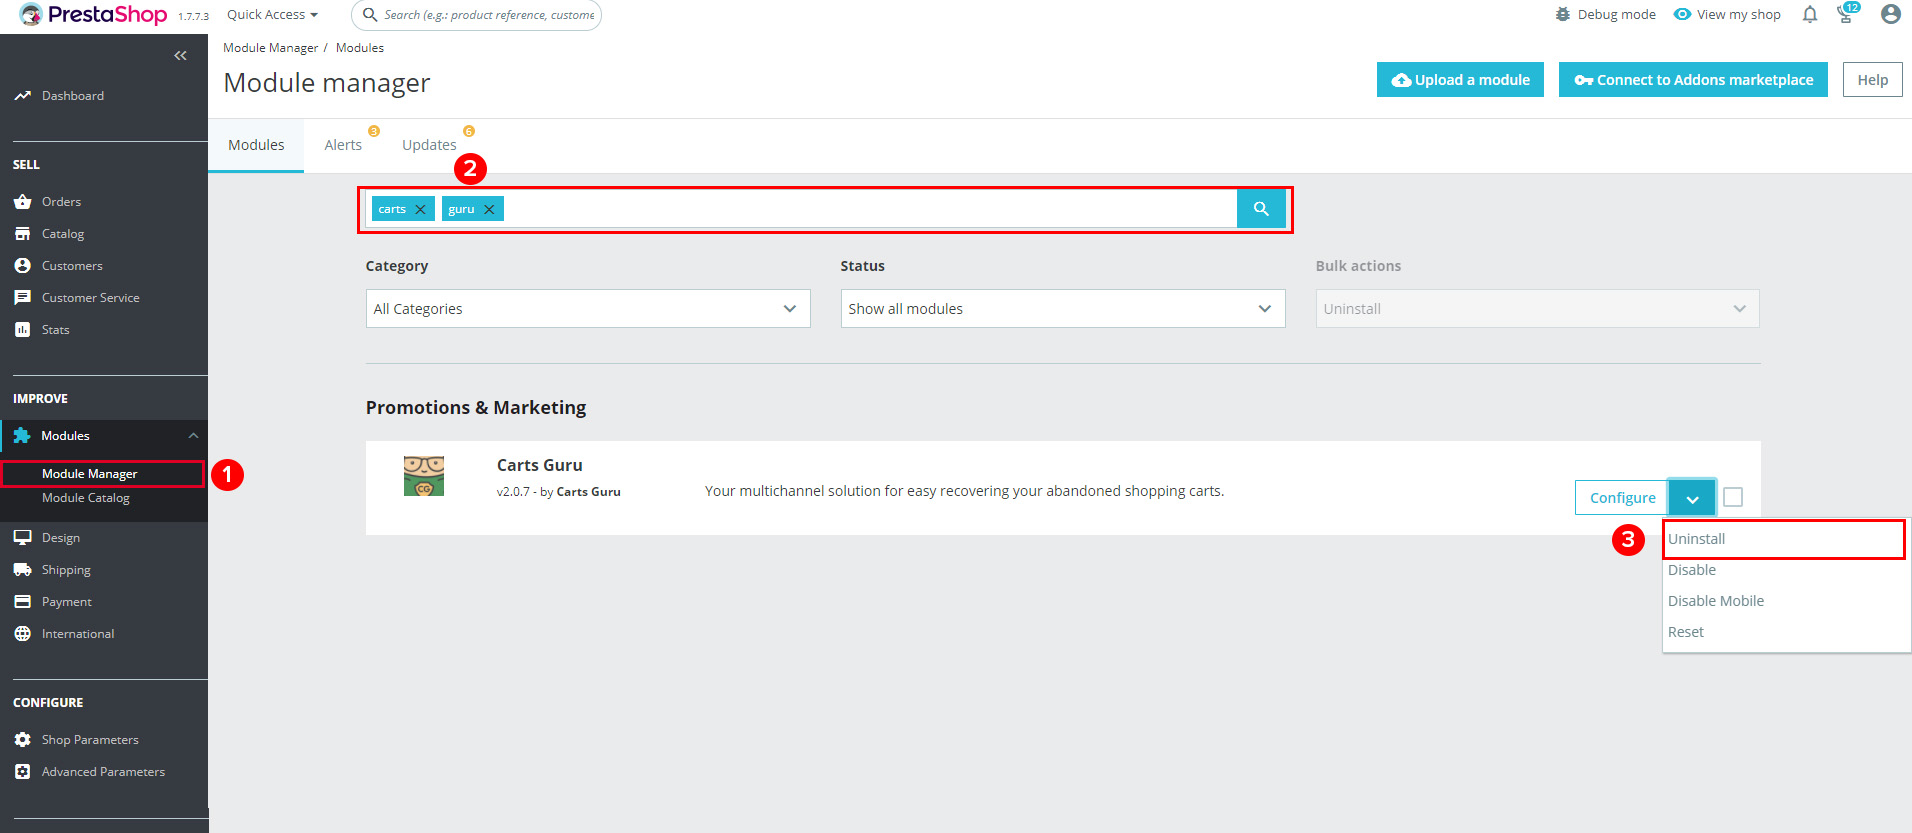1912x833 pixels.
Task: Open the Bulk actions Uninstall dropdown
Action: (1538, 309)
